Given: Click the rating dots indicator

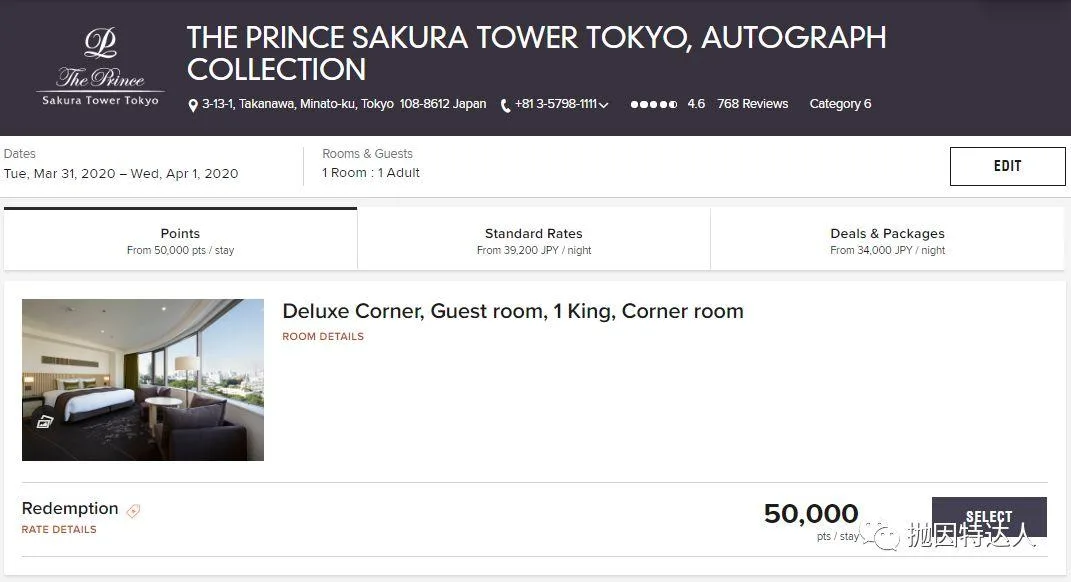Looking at the screenshot, I should 654,105.
